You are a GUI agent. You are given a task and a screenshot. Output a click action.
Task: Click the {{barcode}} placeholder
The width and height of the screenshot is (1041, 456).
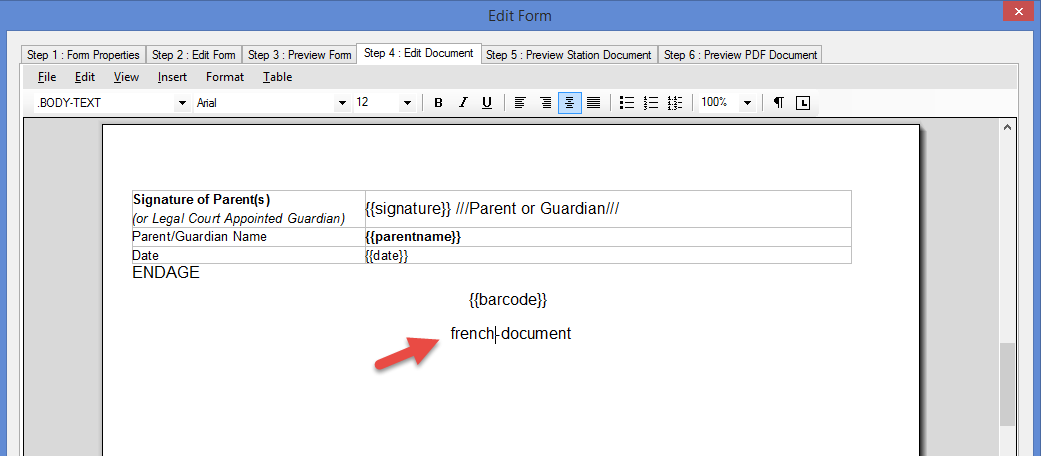508,300
